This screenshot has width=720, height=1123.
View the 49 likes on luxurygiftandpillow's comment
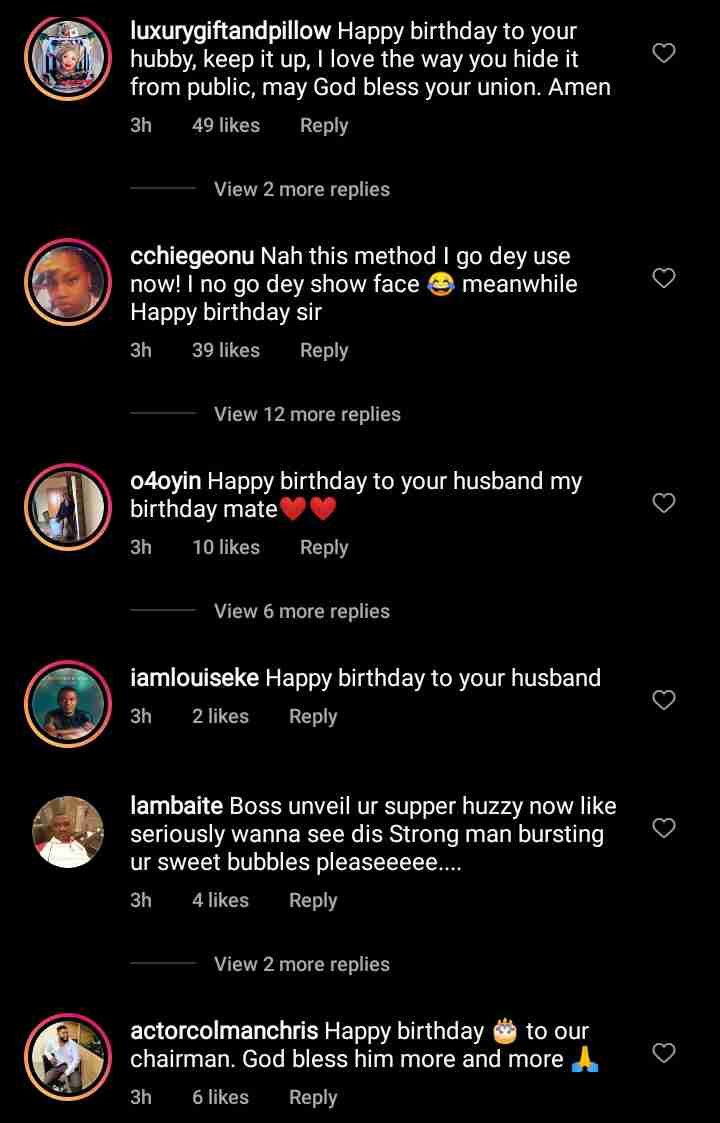(226, 125)
